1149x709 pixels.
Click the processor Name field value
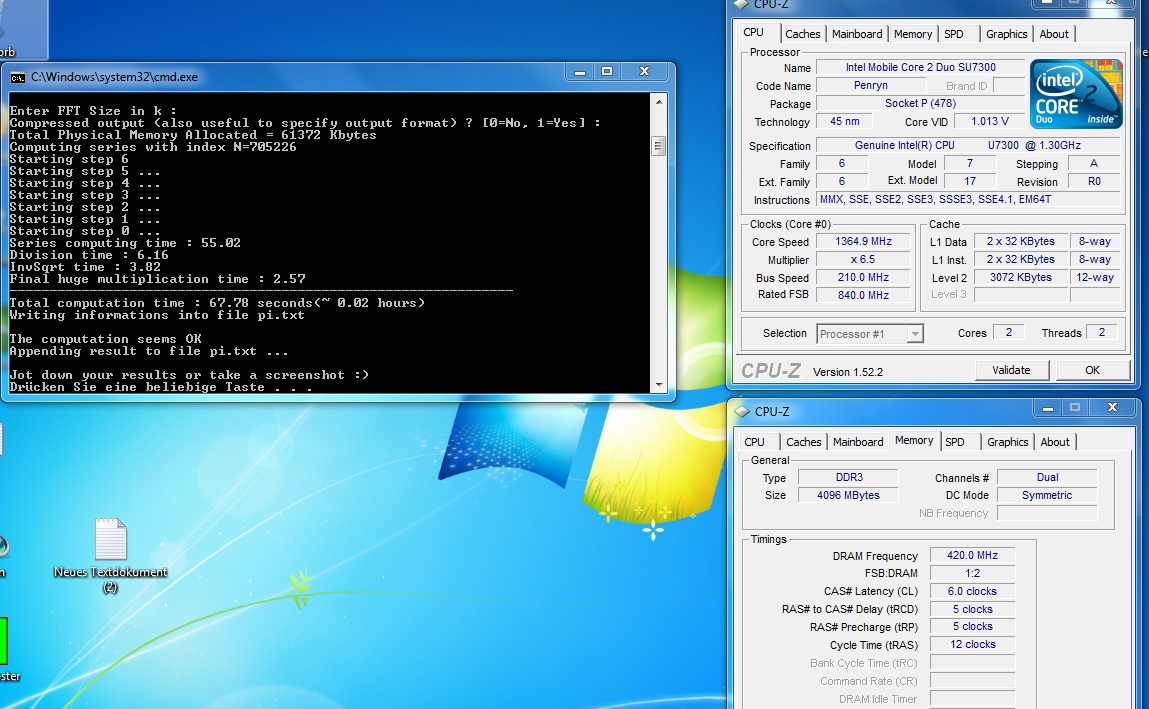920,67
